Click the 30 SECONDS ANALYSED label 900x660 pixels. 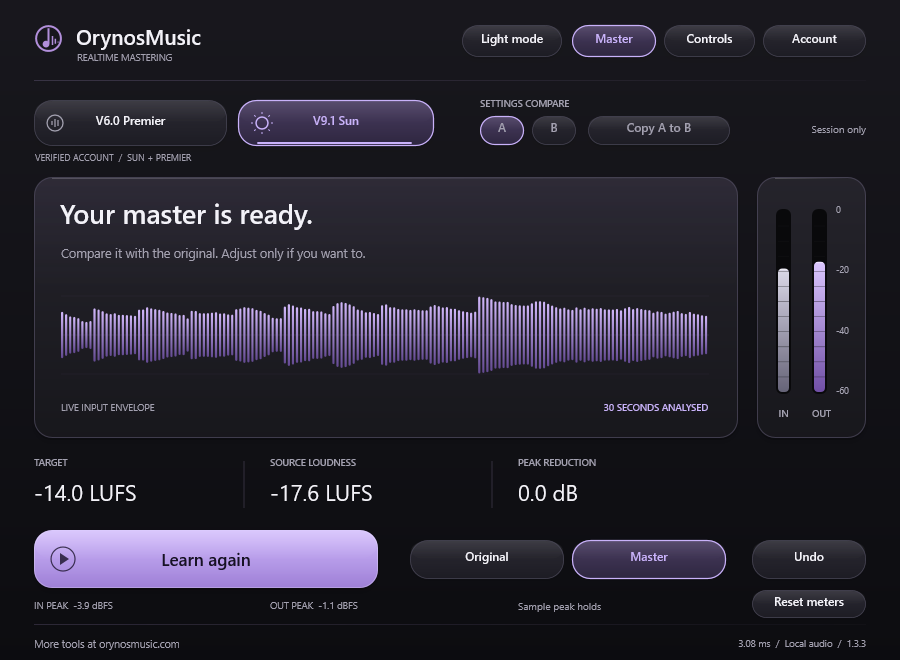[655, 407]
